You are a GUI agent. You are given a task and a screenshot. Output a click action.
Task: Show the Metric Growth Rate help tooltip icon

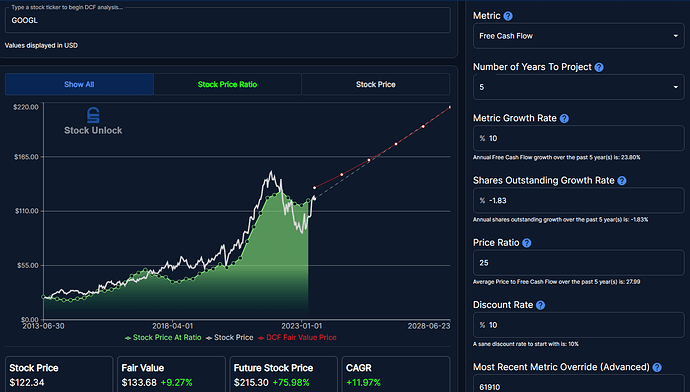point(564,118)
